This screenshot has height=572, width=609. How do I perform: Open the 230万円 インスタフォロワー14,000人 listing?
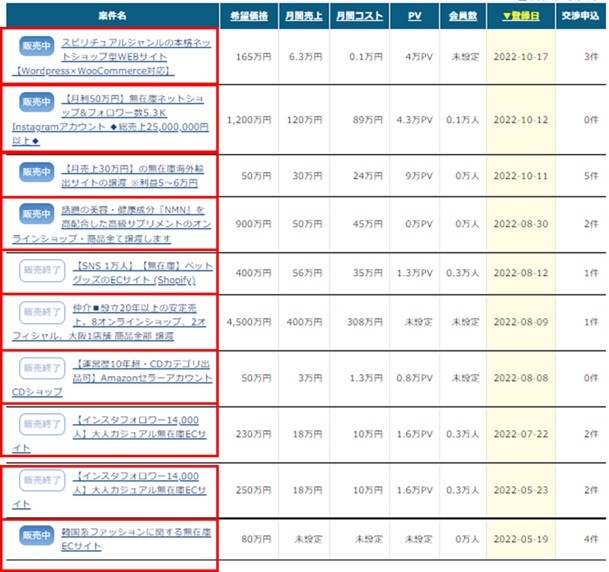coord(135,426)
